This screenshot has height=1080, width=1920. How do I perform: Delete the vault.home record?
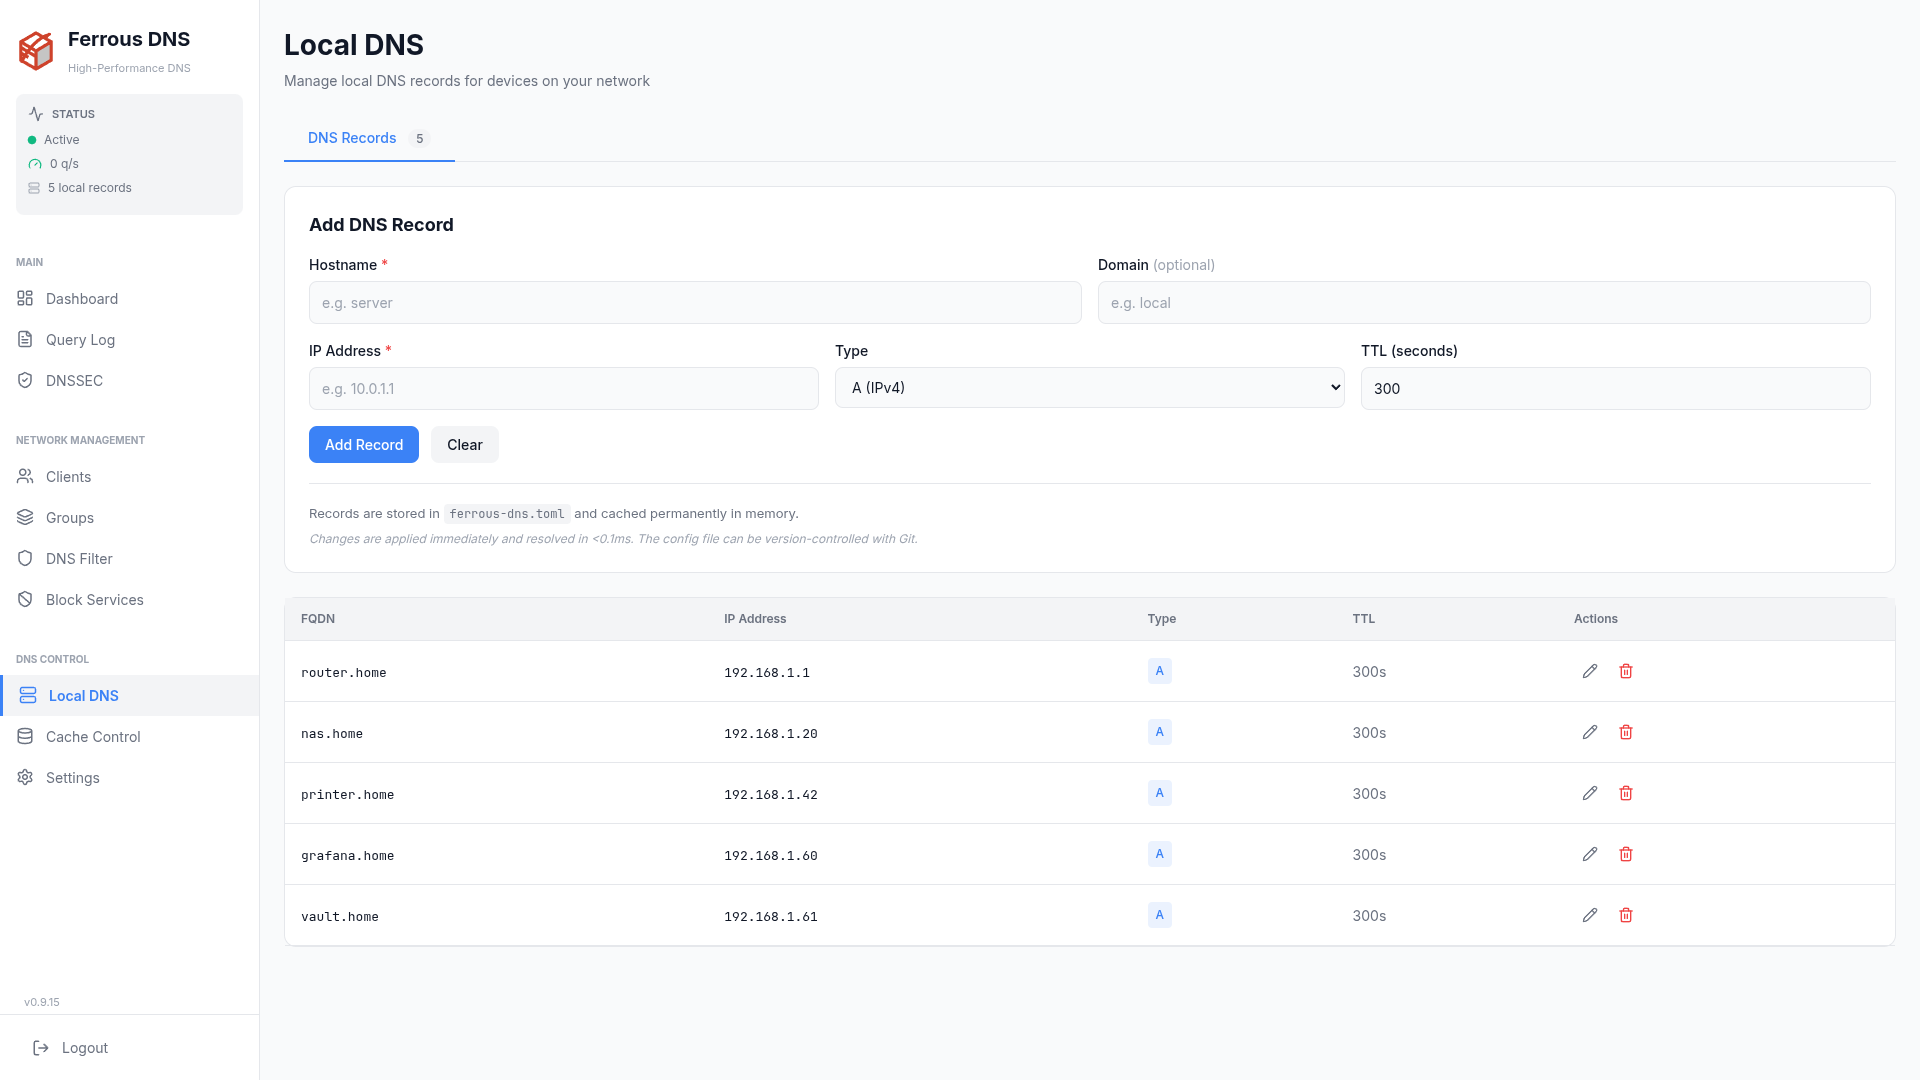1626,915
